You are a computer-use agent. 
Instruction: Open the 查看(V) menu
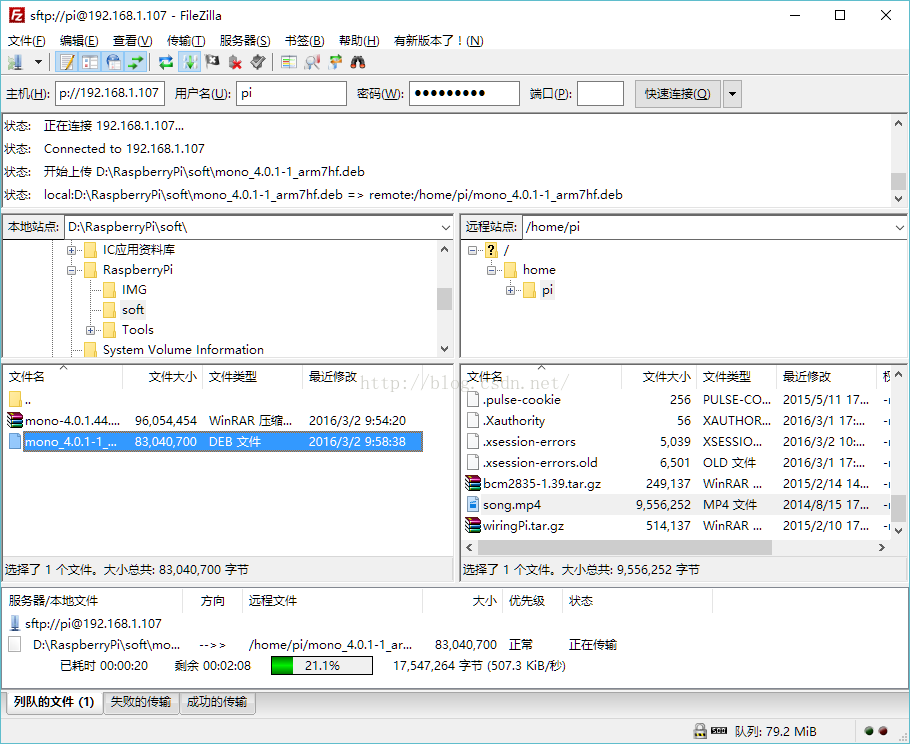pos(132,41)
